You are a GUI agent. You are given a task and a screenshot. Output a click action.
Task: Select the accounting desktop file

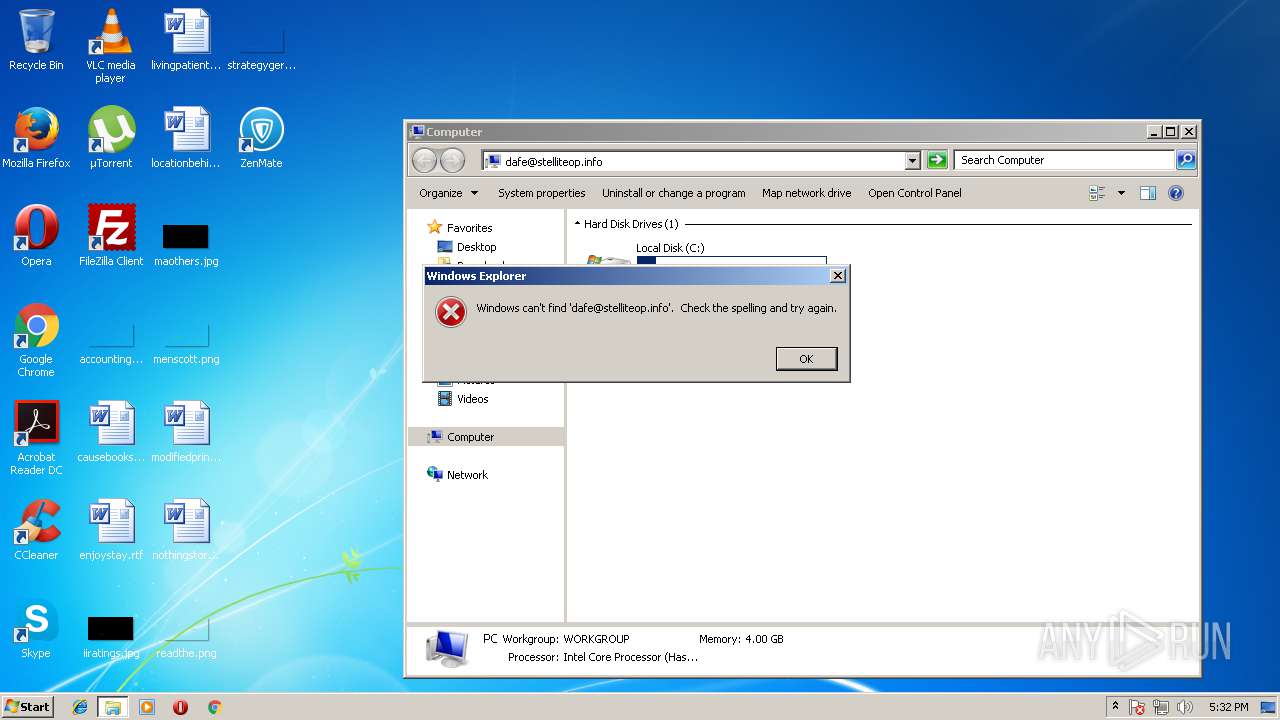pyautogui.click(x=110, y=345)
